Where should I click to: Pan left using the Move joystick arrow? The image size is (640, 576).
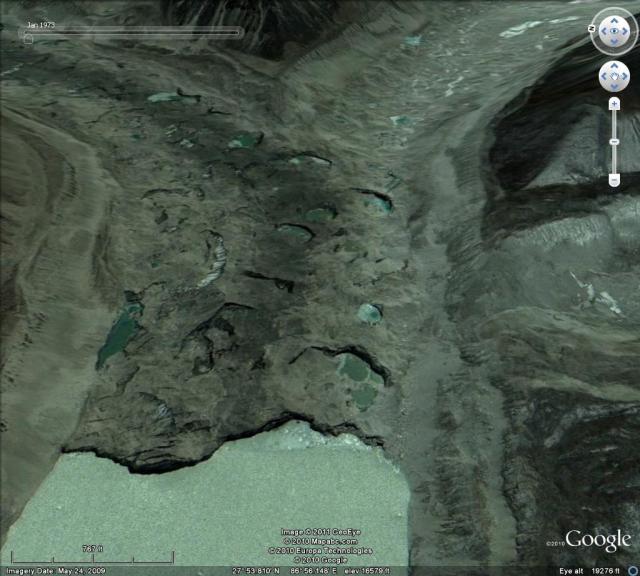point(604,77)
